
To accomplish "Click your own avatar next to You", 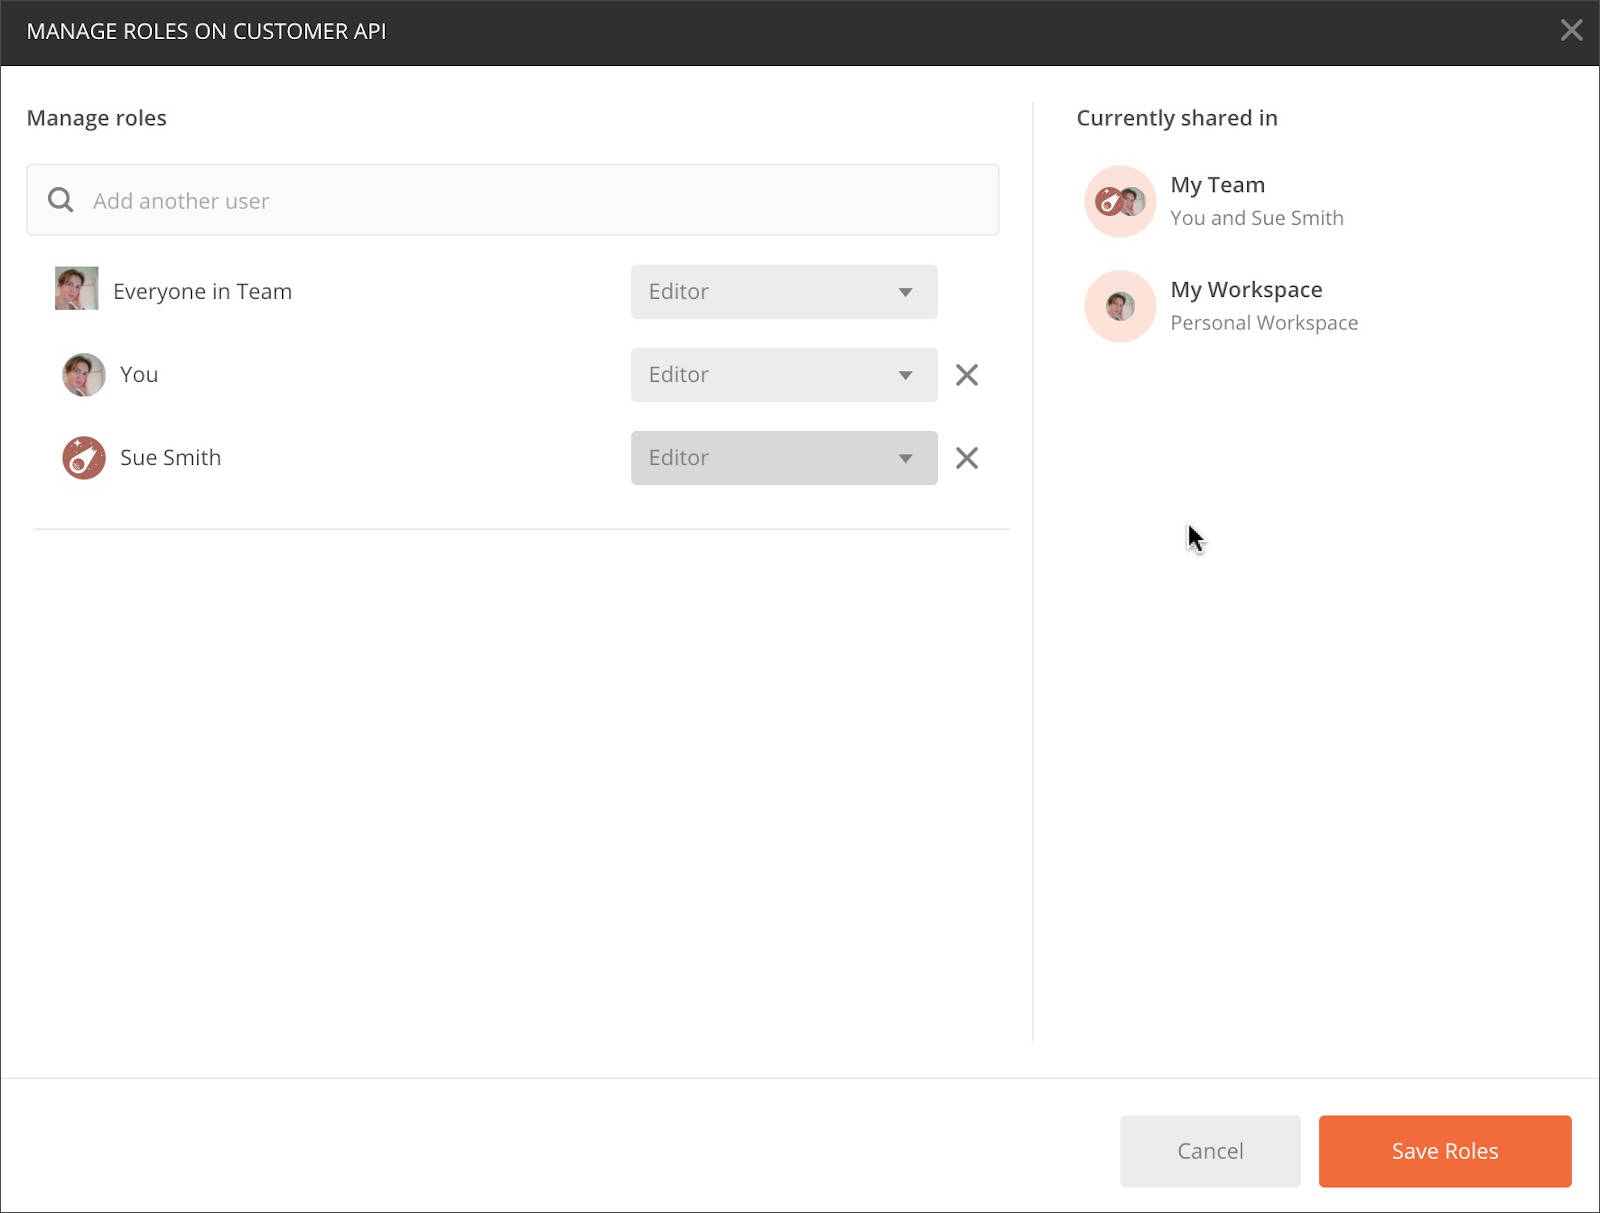I will 84,375.
